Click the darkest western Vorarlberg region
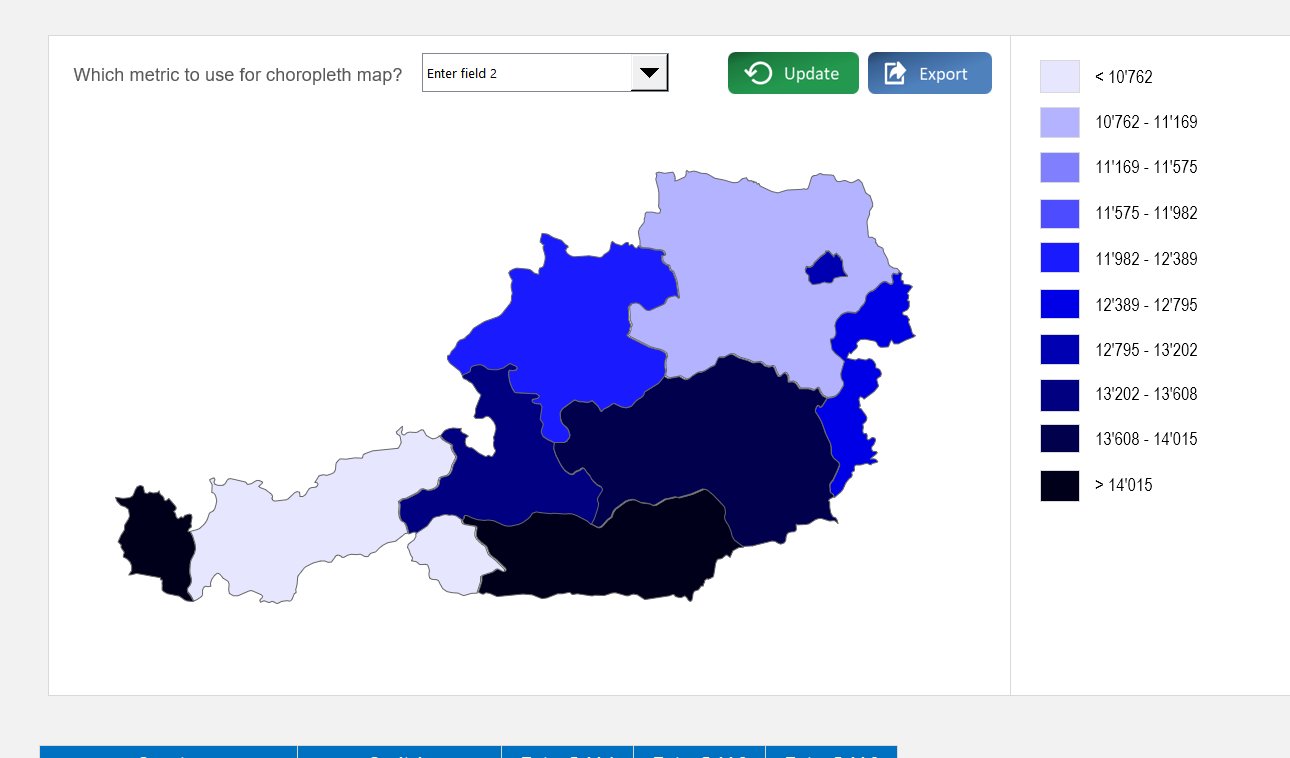 150,540
